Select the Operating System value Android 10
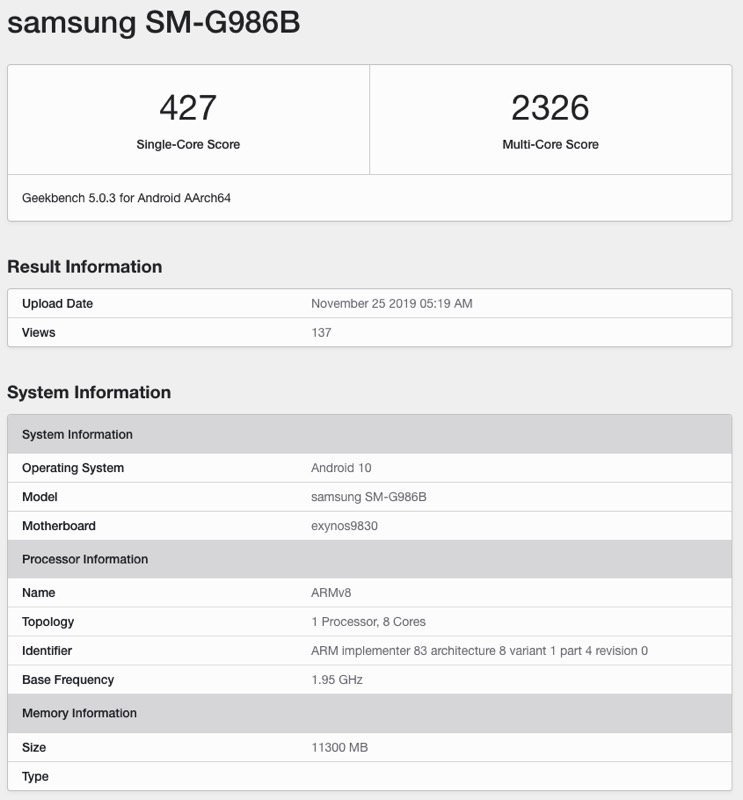 click(x=341, y=468)
